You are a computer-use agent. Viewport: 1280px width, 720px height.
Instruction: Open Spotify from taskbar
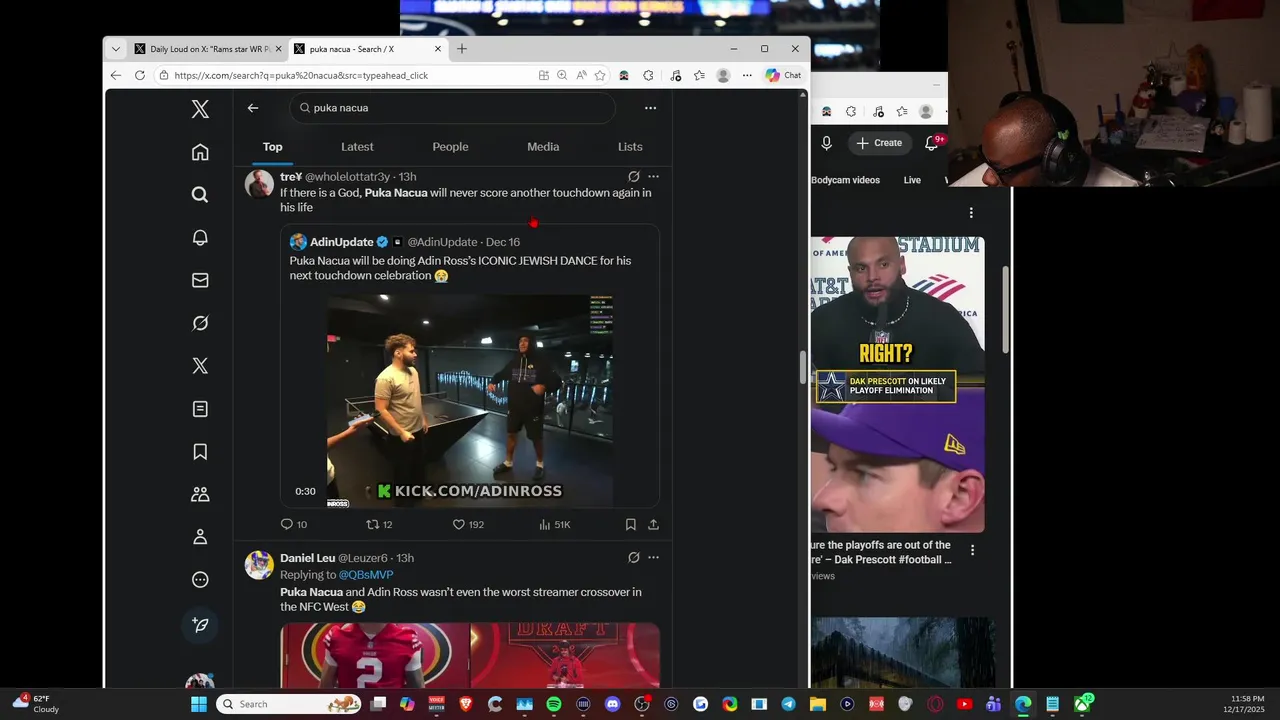point(554,704)
